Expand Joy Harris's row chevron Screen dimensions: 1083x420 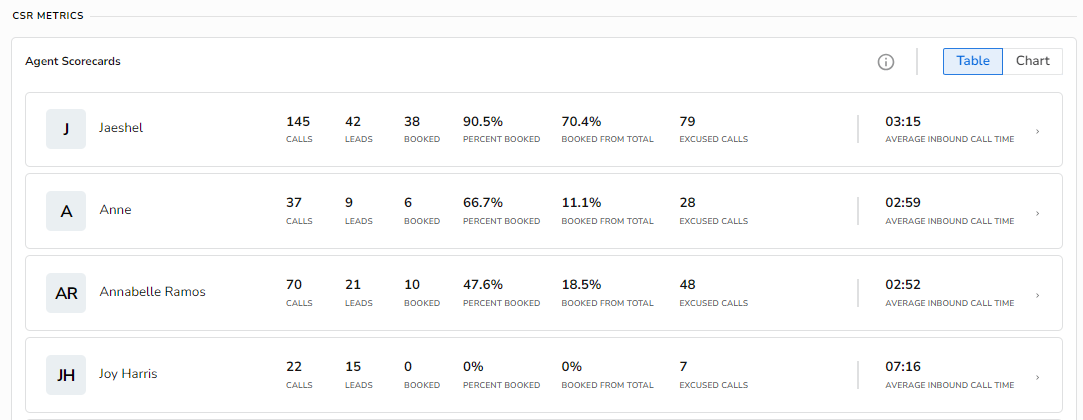(1037, 377)
